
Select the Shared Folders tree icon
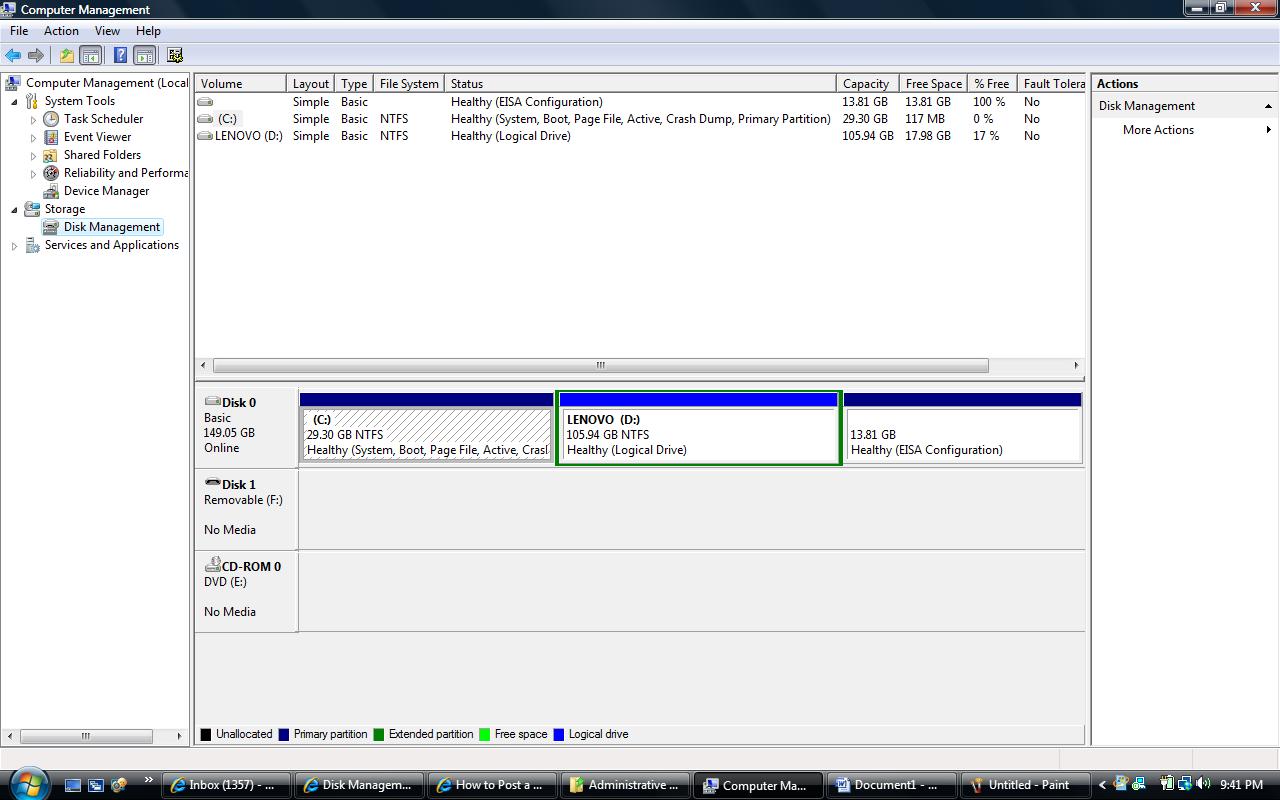[51, 155]
